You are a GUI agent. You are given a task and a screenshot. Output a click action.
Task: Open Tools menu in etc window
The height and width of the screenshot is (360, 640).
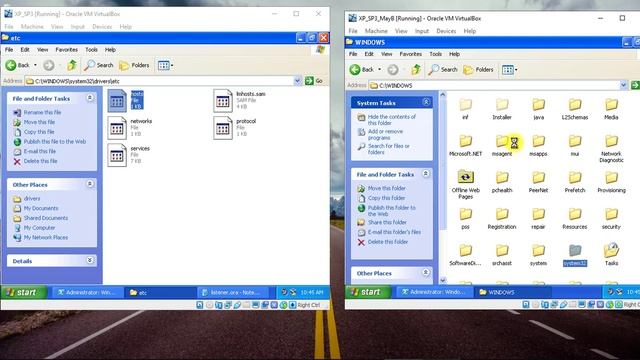click(x=91, y=50)
